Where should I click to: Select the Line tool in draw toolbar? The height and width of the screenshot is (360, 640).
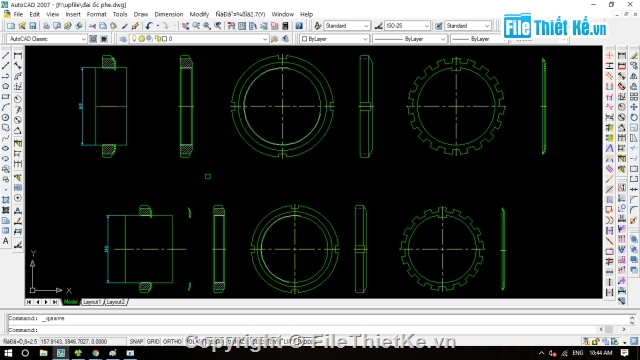[x=5, y=55]
